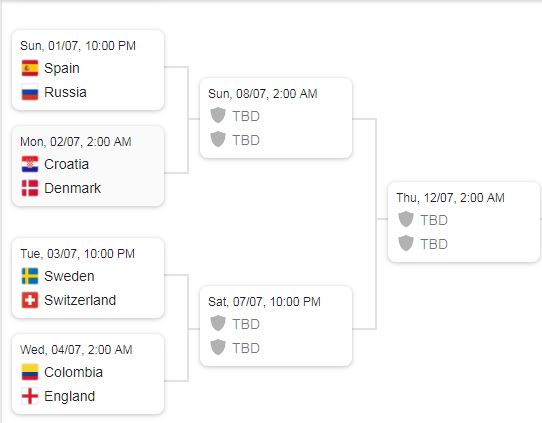
Task: Click the second TBD shield in the Thu 12/07 match
Action: coord(406,243)
